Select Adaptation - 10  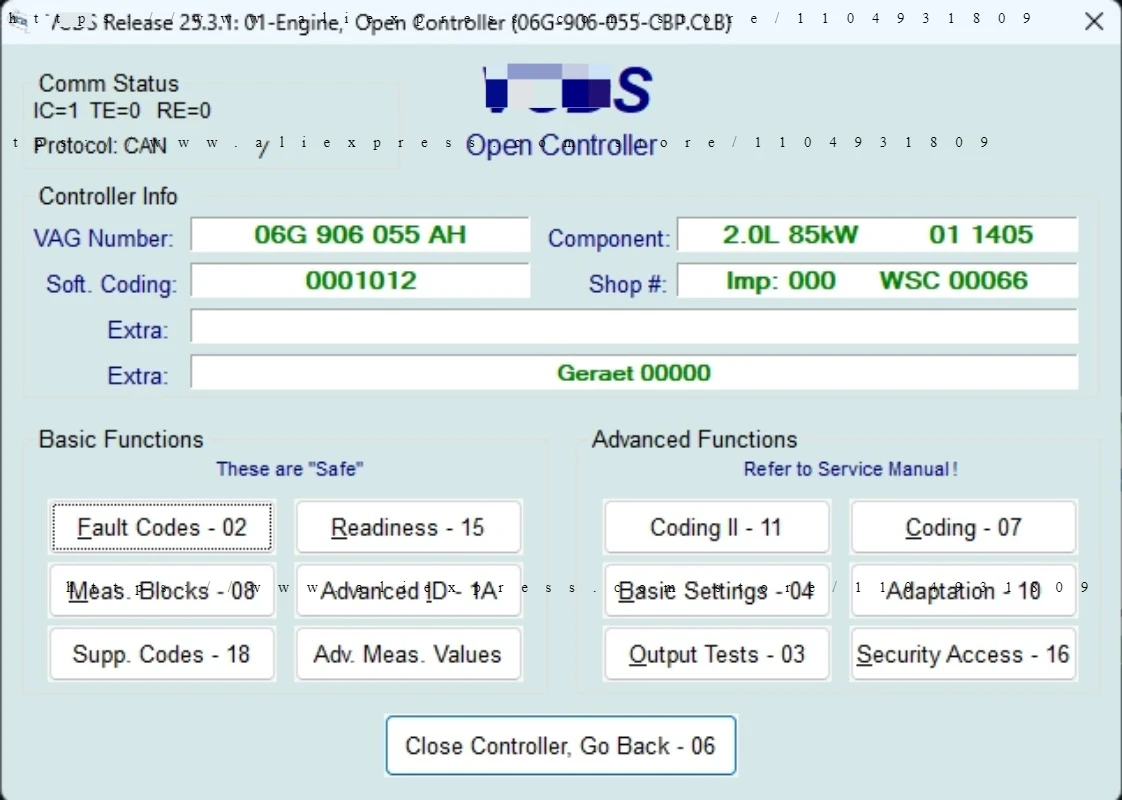pyautogui.click(x=963, y=591)
